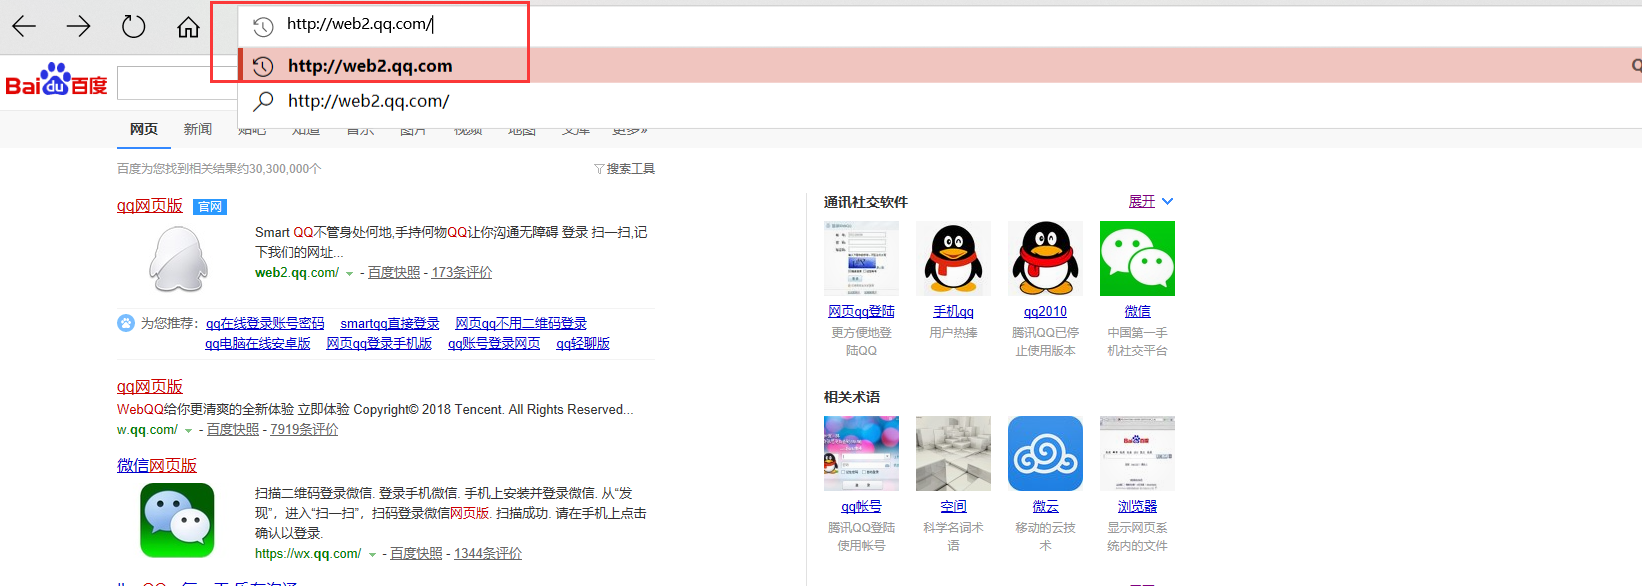
Task: Select the 网页 tab
Action: tap(144, 129)
